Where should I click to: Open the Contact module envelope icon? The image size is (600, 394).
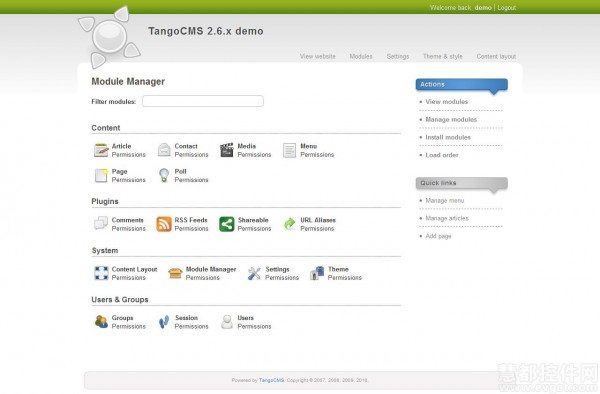pyautogui.click(x=164, y=150)
